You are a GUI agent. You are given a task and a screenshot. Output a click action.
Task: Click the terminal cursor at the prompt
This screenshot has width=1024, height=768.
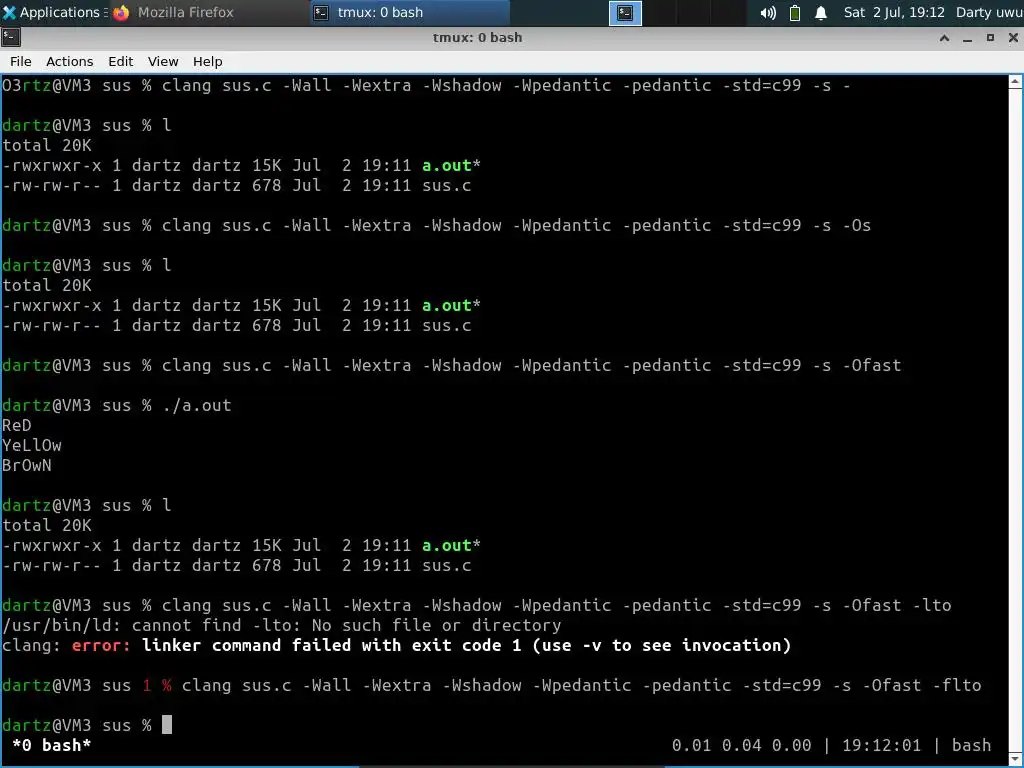(167, 725)
